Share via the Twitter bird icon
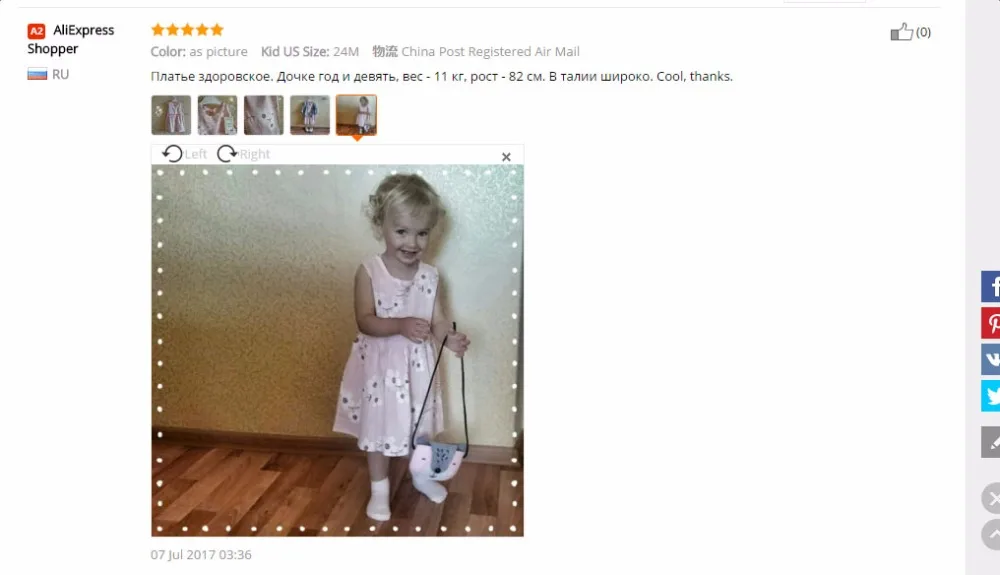This screenshot has height=575, width=1000. (990, 396)
